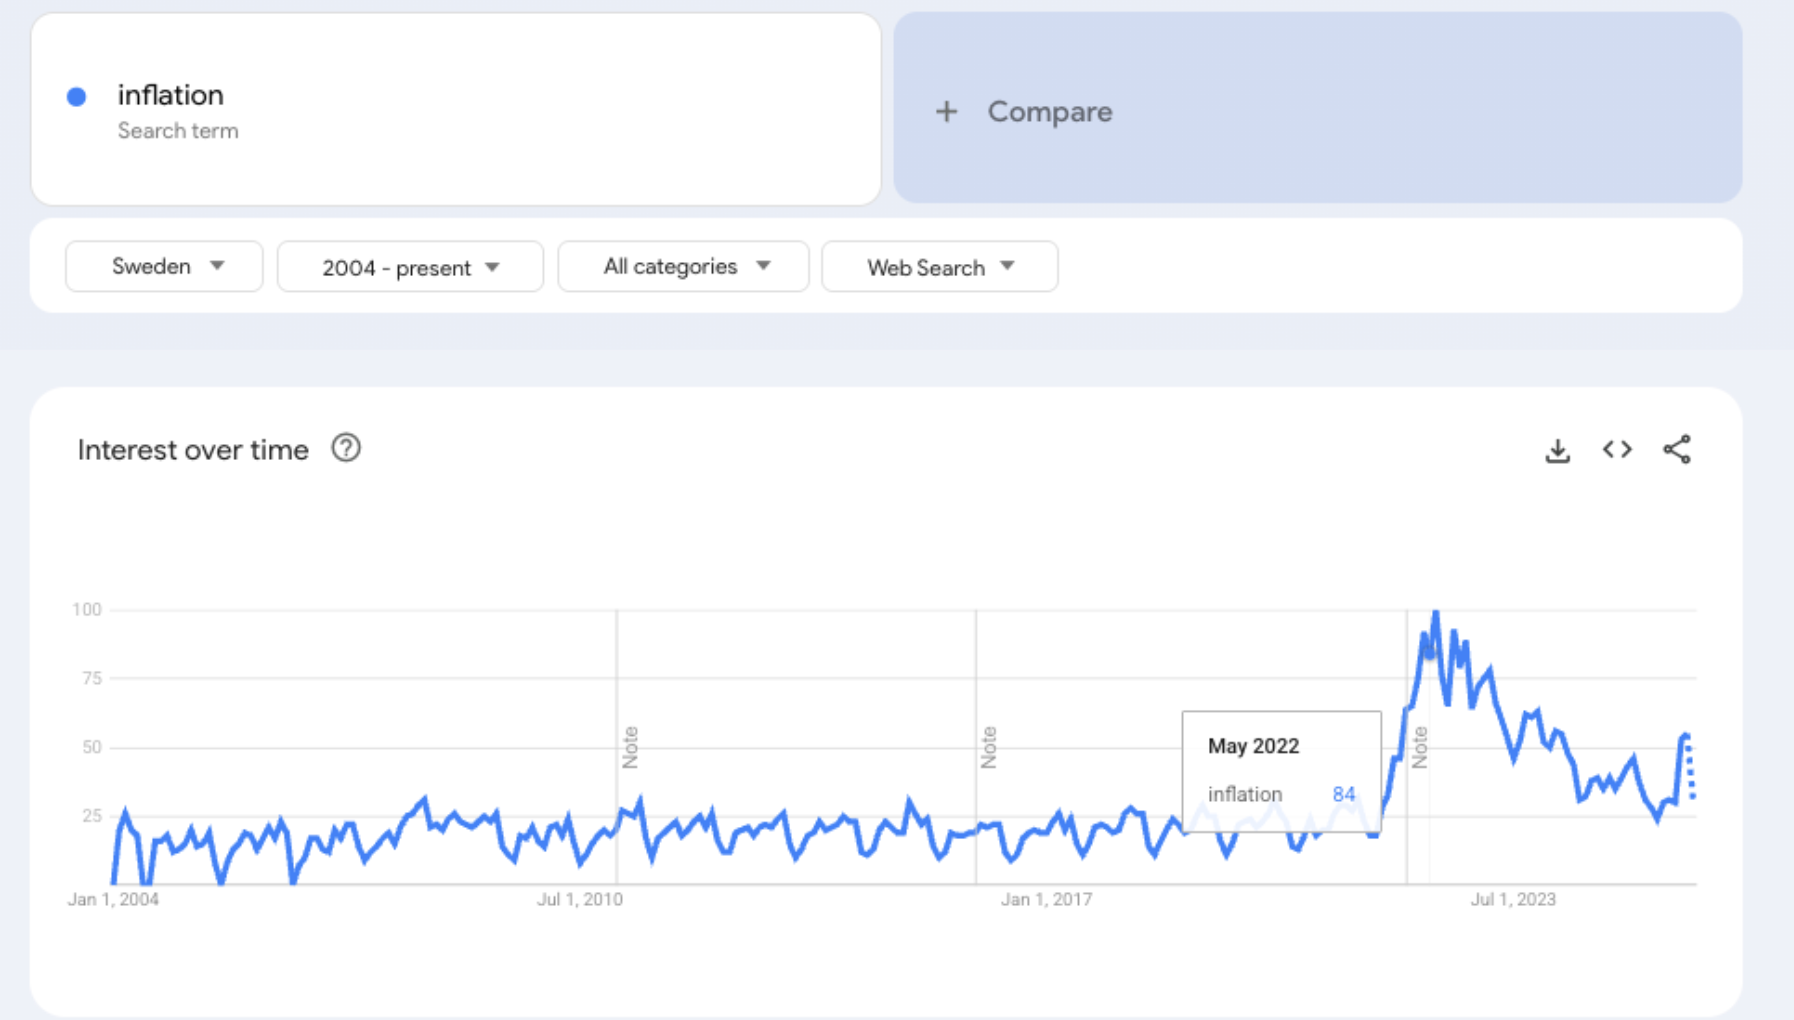Viewport: 1794px width, 1020px height.
Task: Click the plus icon beside Compare
Action: point(946,112)
